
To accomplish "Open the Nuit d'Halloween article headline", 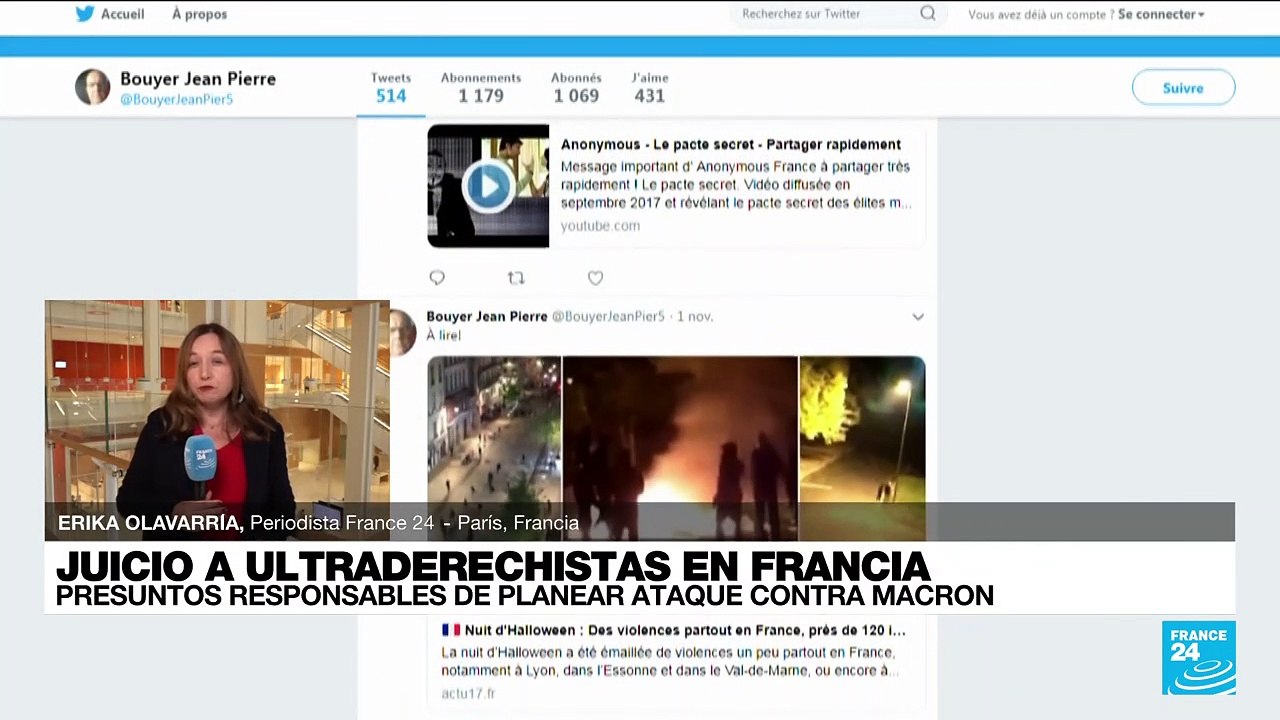I will tap(674, 631).
